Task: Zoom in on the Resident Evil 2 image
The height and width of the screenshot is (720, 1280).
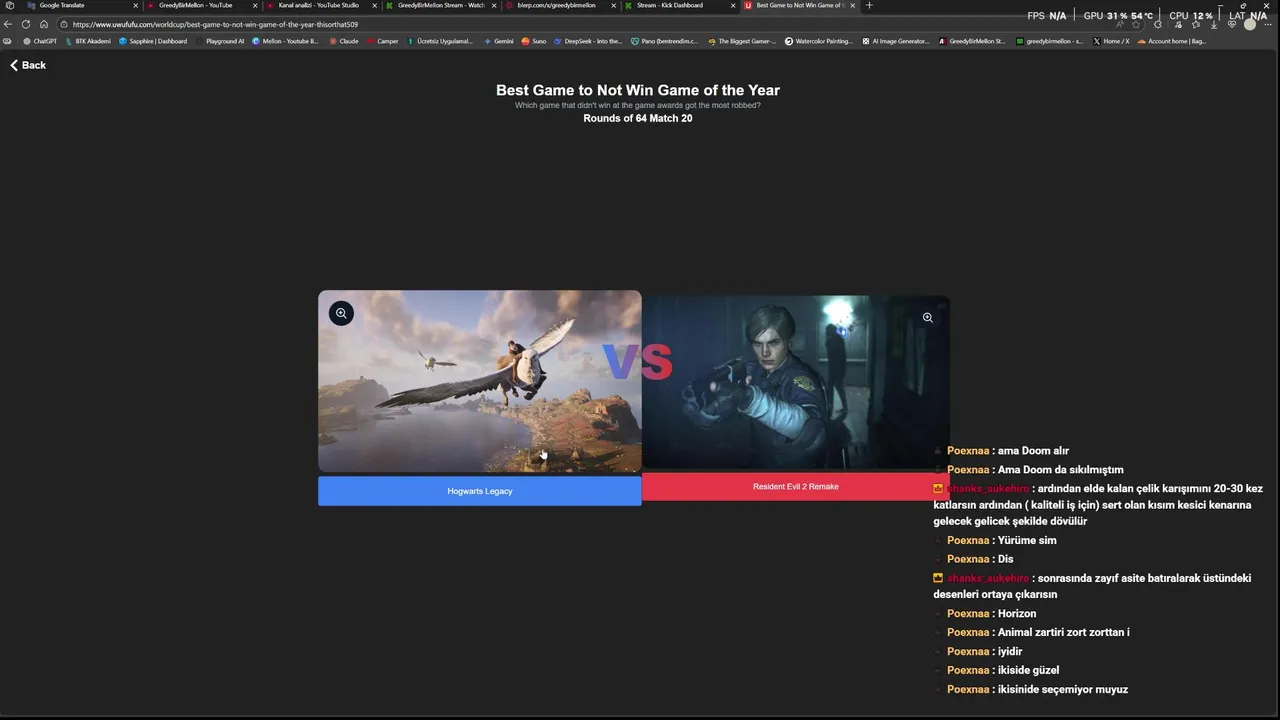Action: [928, 318]
